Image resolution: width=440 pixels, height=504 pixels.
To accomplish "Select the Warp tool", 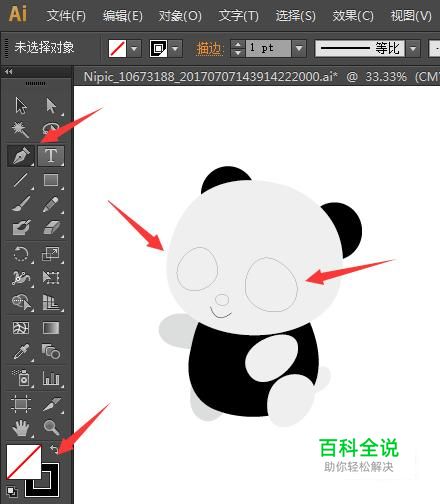I will tap(21, 277).
